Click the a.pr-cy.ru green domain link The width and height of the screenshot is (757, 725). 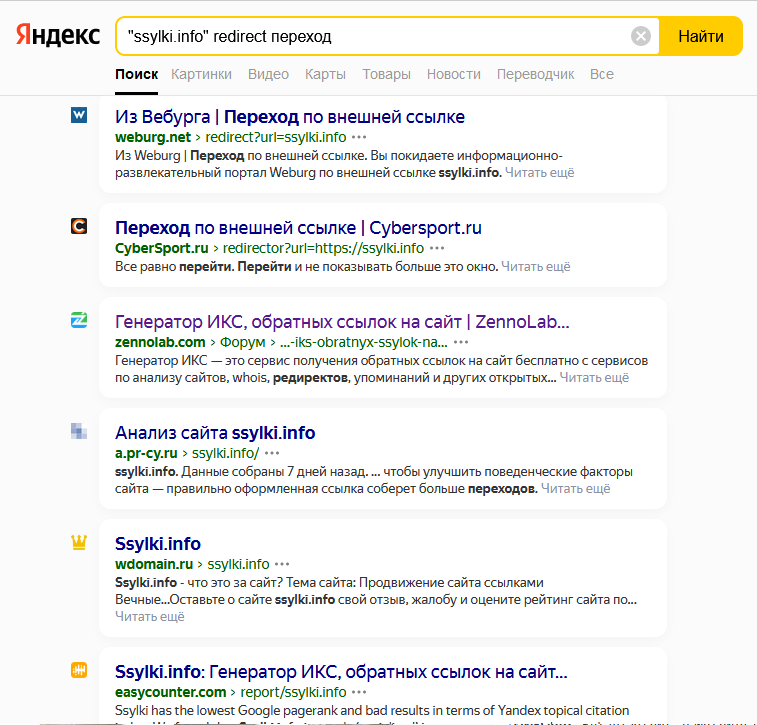point(146,454)
